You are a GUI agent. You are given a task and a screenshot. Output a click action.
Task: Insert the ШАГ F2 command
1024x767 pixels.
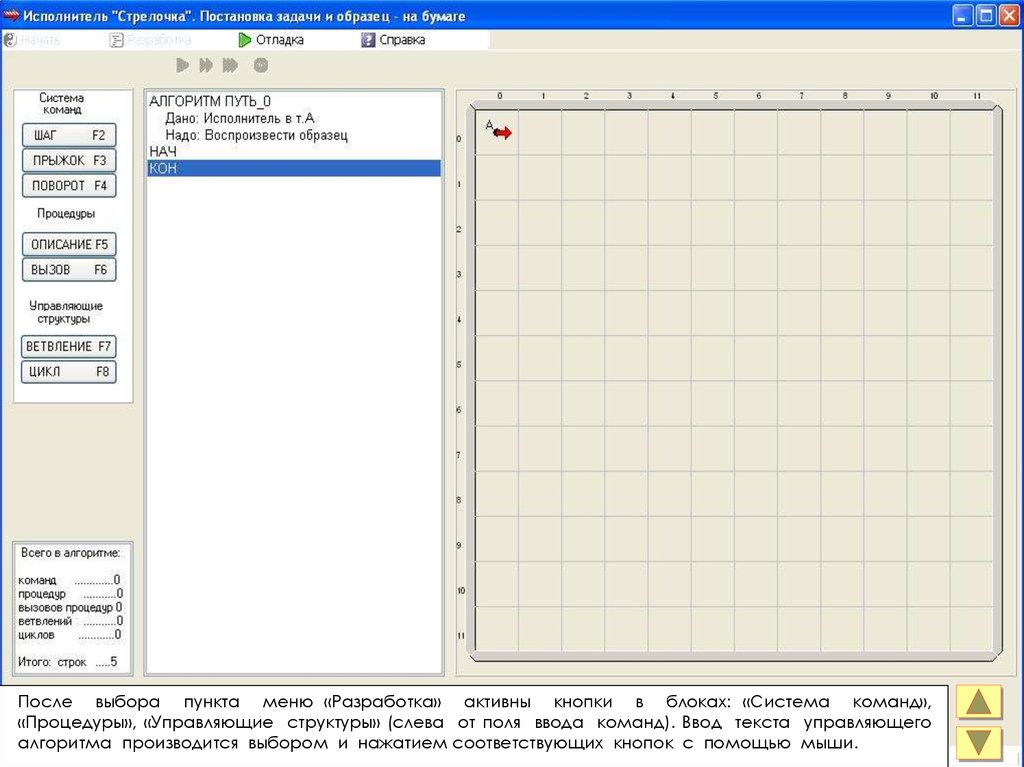point(69,135)
